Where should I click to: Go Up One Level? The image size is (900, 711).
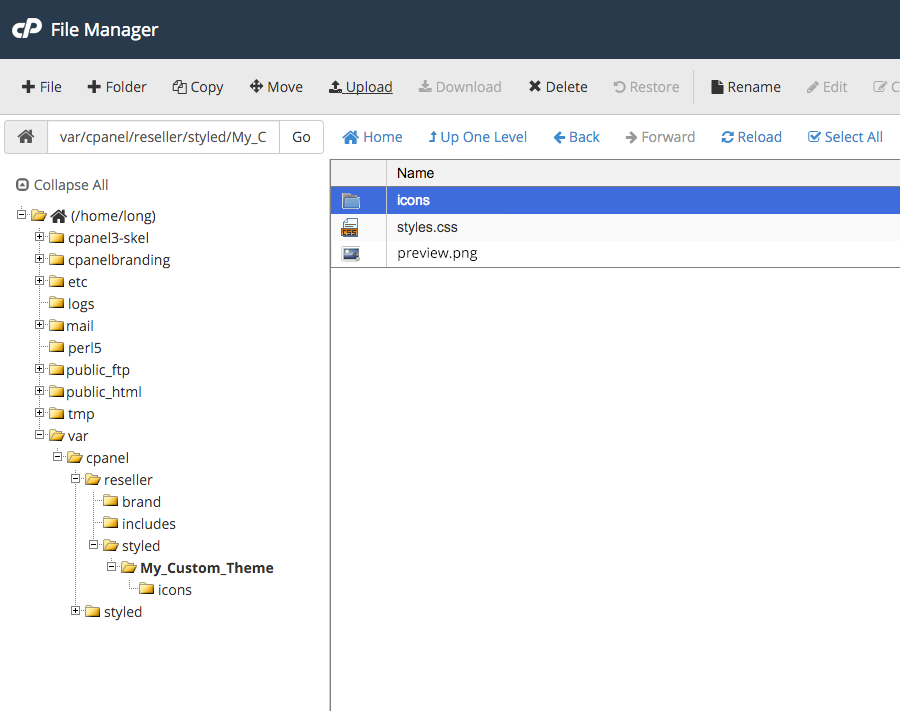(x=477, y=137)
